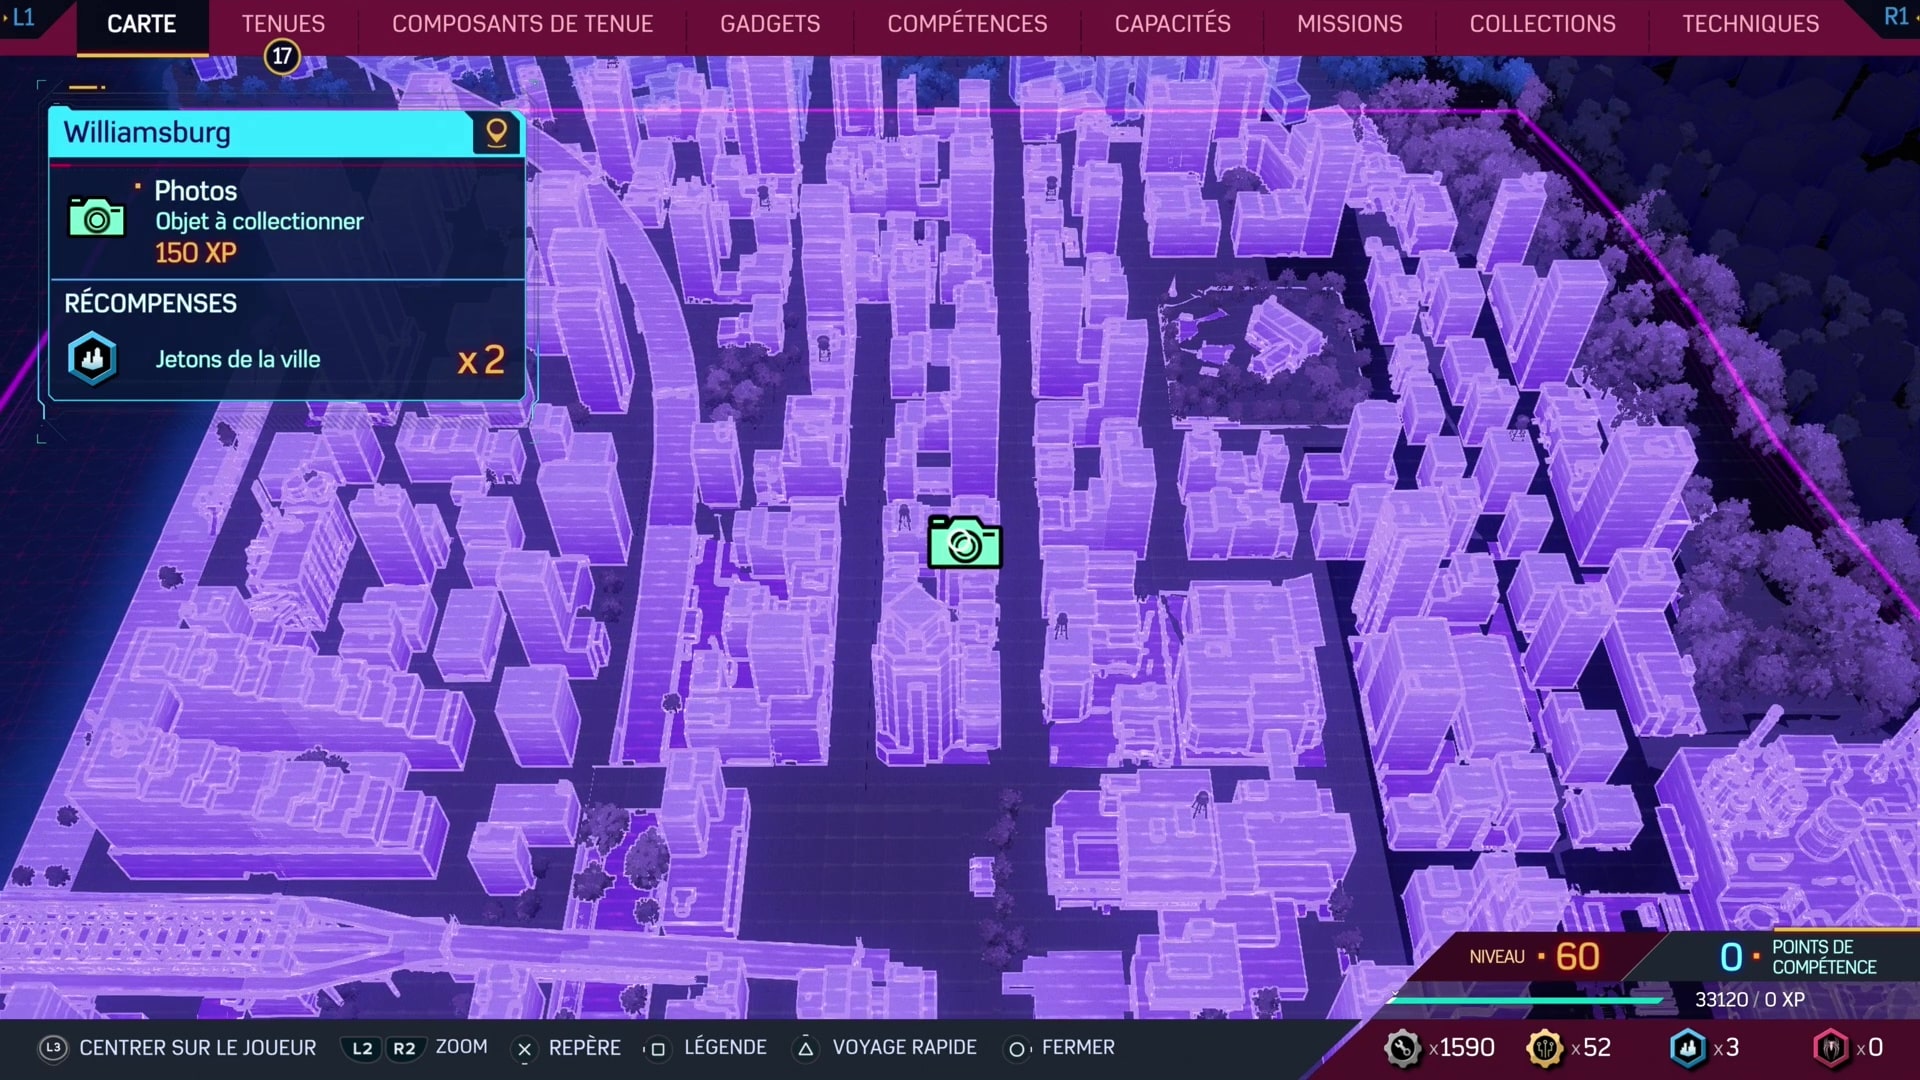
Task: Click the MISSIONS tab
Action: tap(1349, 22)
